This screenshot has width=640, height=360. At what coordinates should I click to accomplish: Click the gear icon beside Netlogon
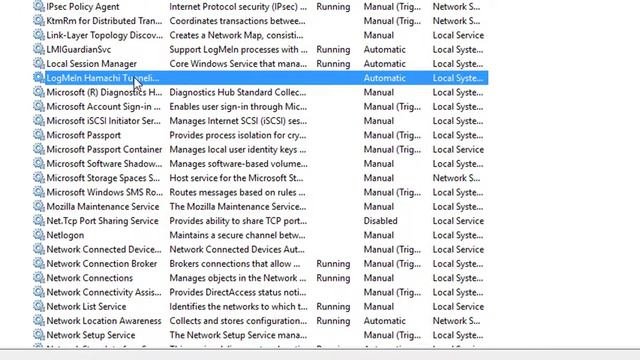point(39,235)
